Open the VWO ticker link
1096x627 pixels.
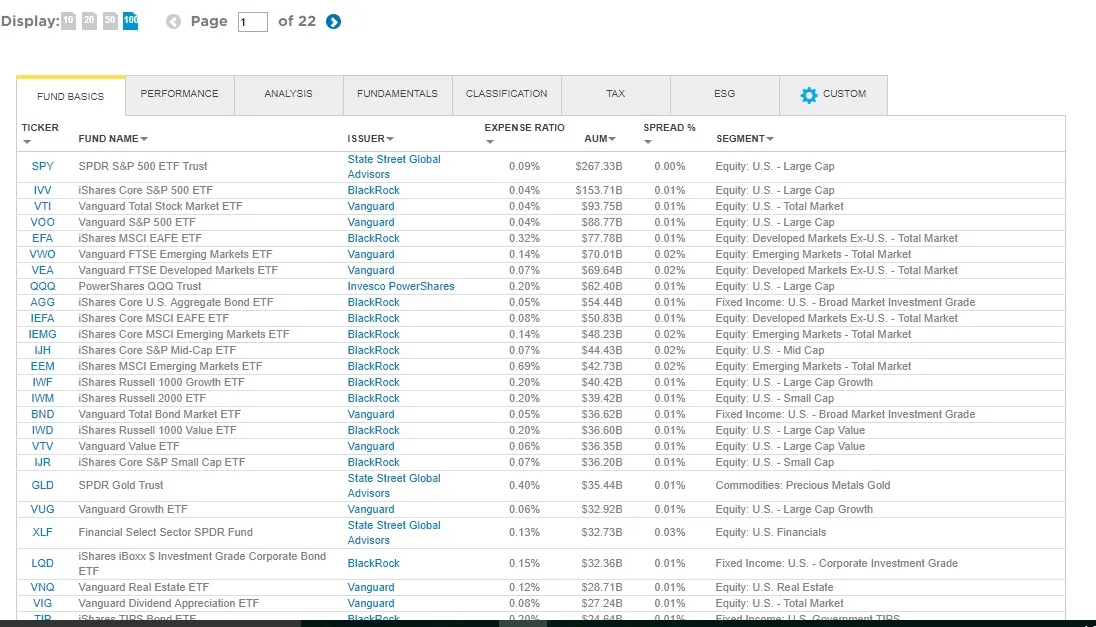coord(43,254)
